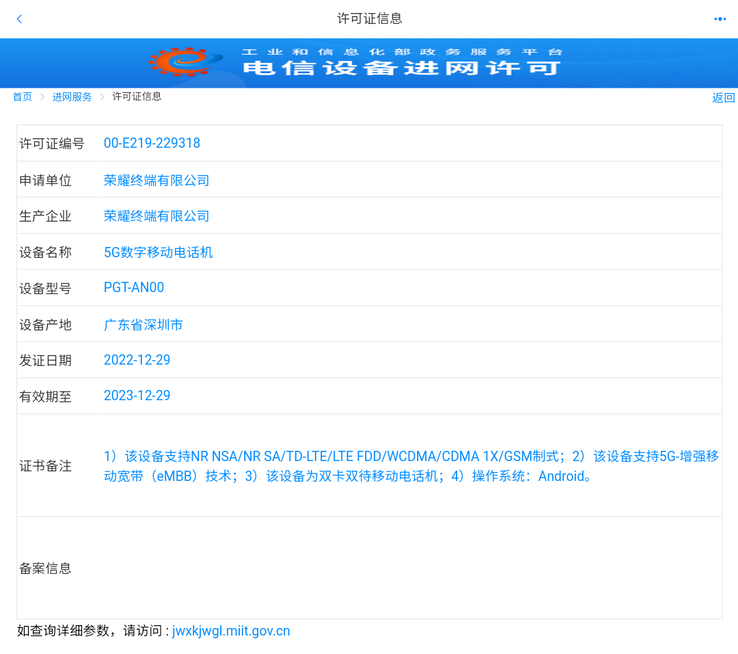Viewport: 738px width, 654px height.
Task: Tap the 许可证信息 page title at top
Action: tap(369, 19)
